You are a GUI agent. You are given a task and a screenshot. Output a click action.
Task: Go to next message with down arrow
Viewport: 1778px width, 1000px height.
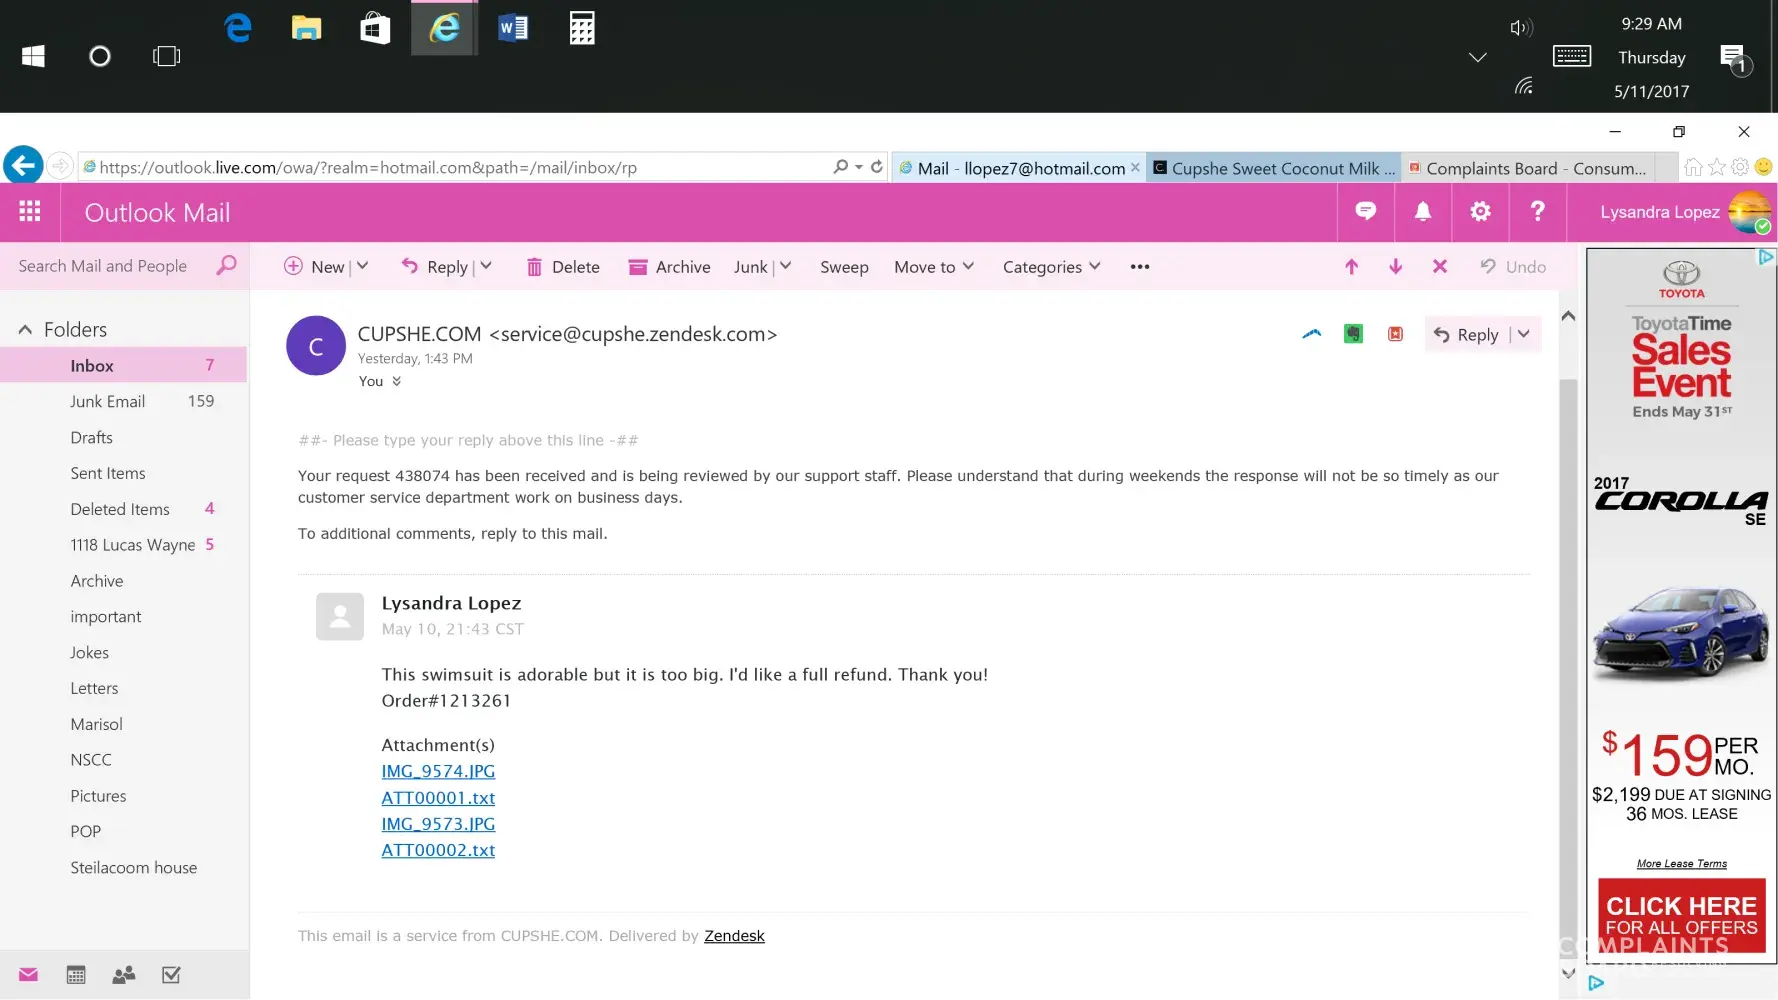click(1395, 267)
